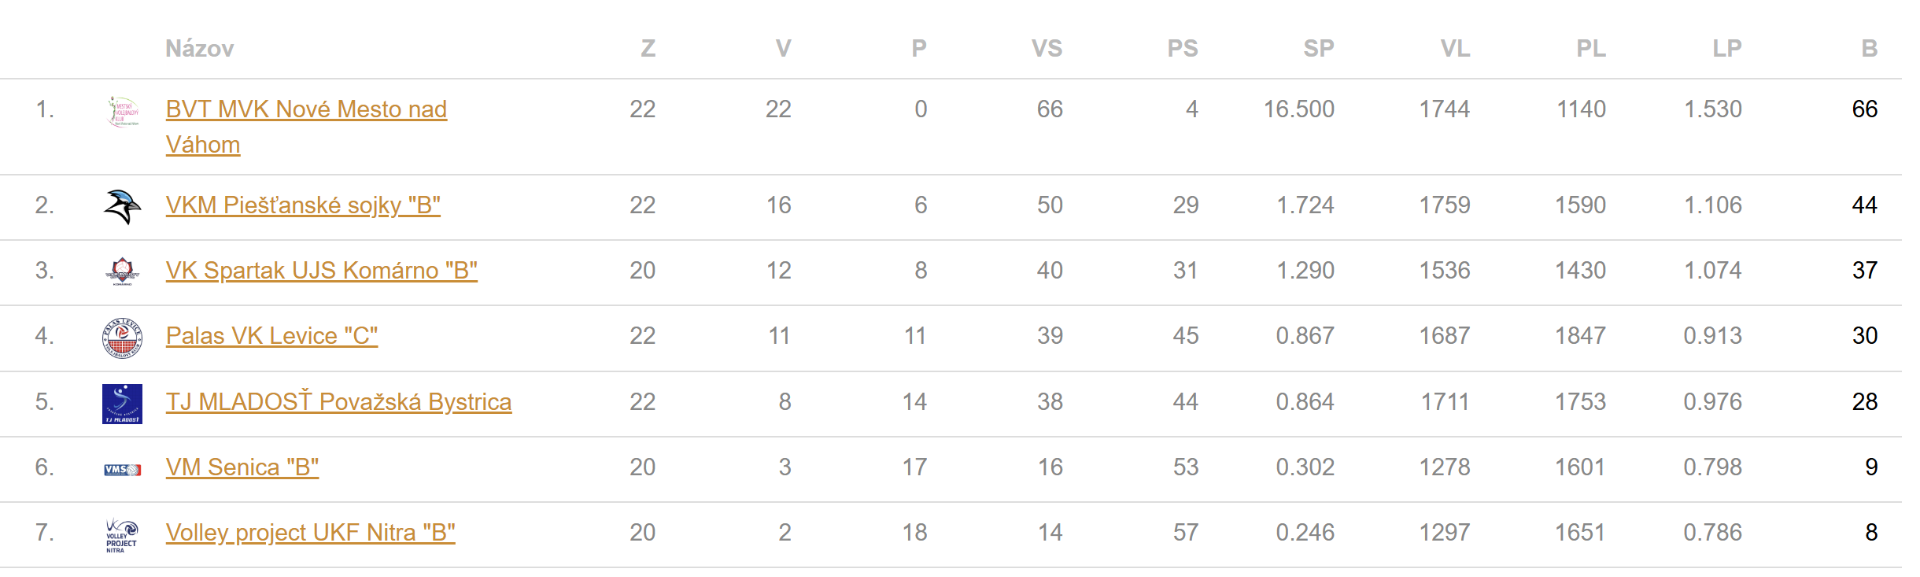The height and width of the screenshot is (577, 1920).
Task: Click the TJ Mladosť blue square logo
Action: [x=122, y=403]
